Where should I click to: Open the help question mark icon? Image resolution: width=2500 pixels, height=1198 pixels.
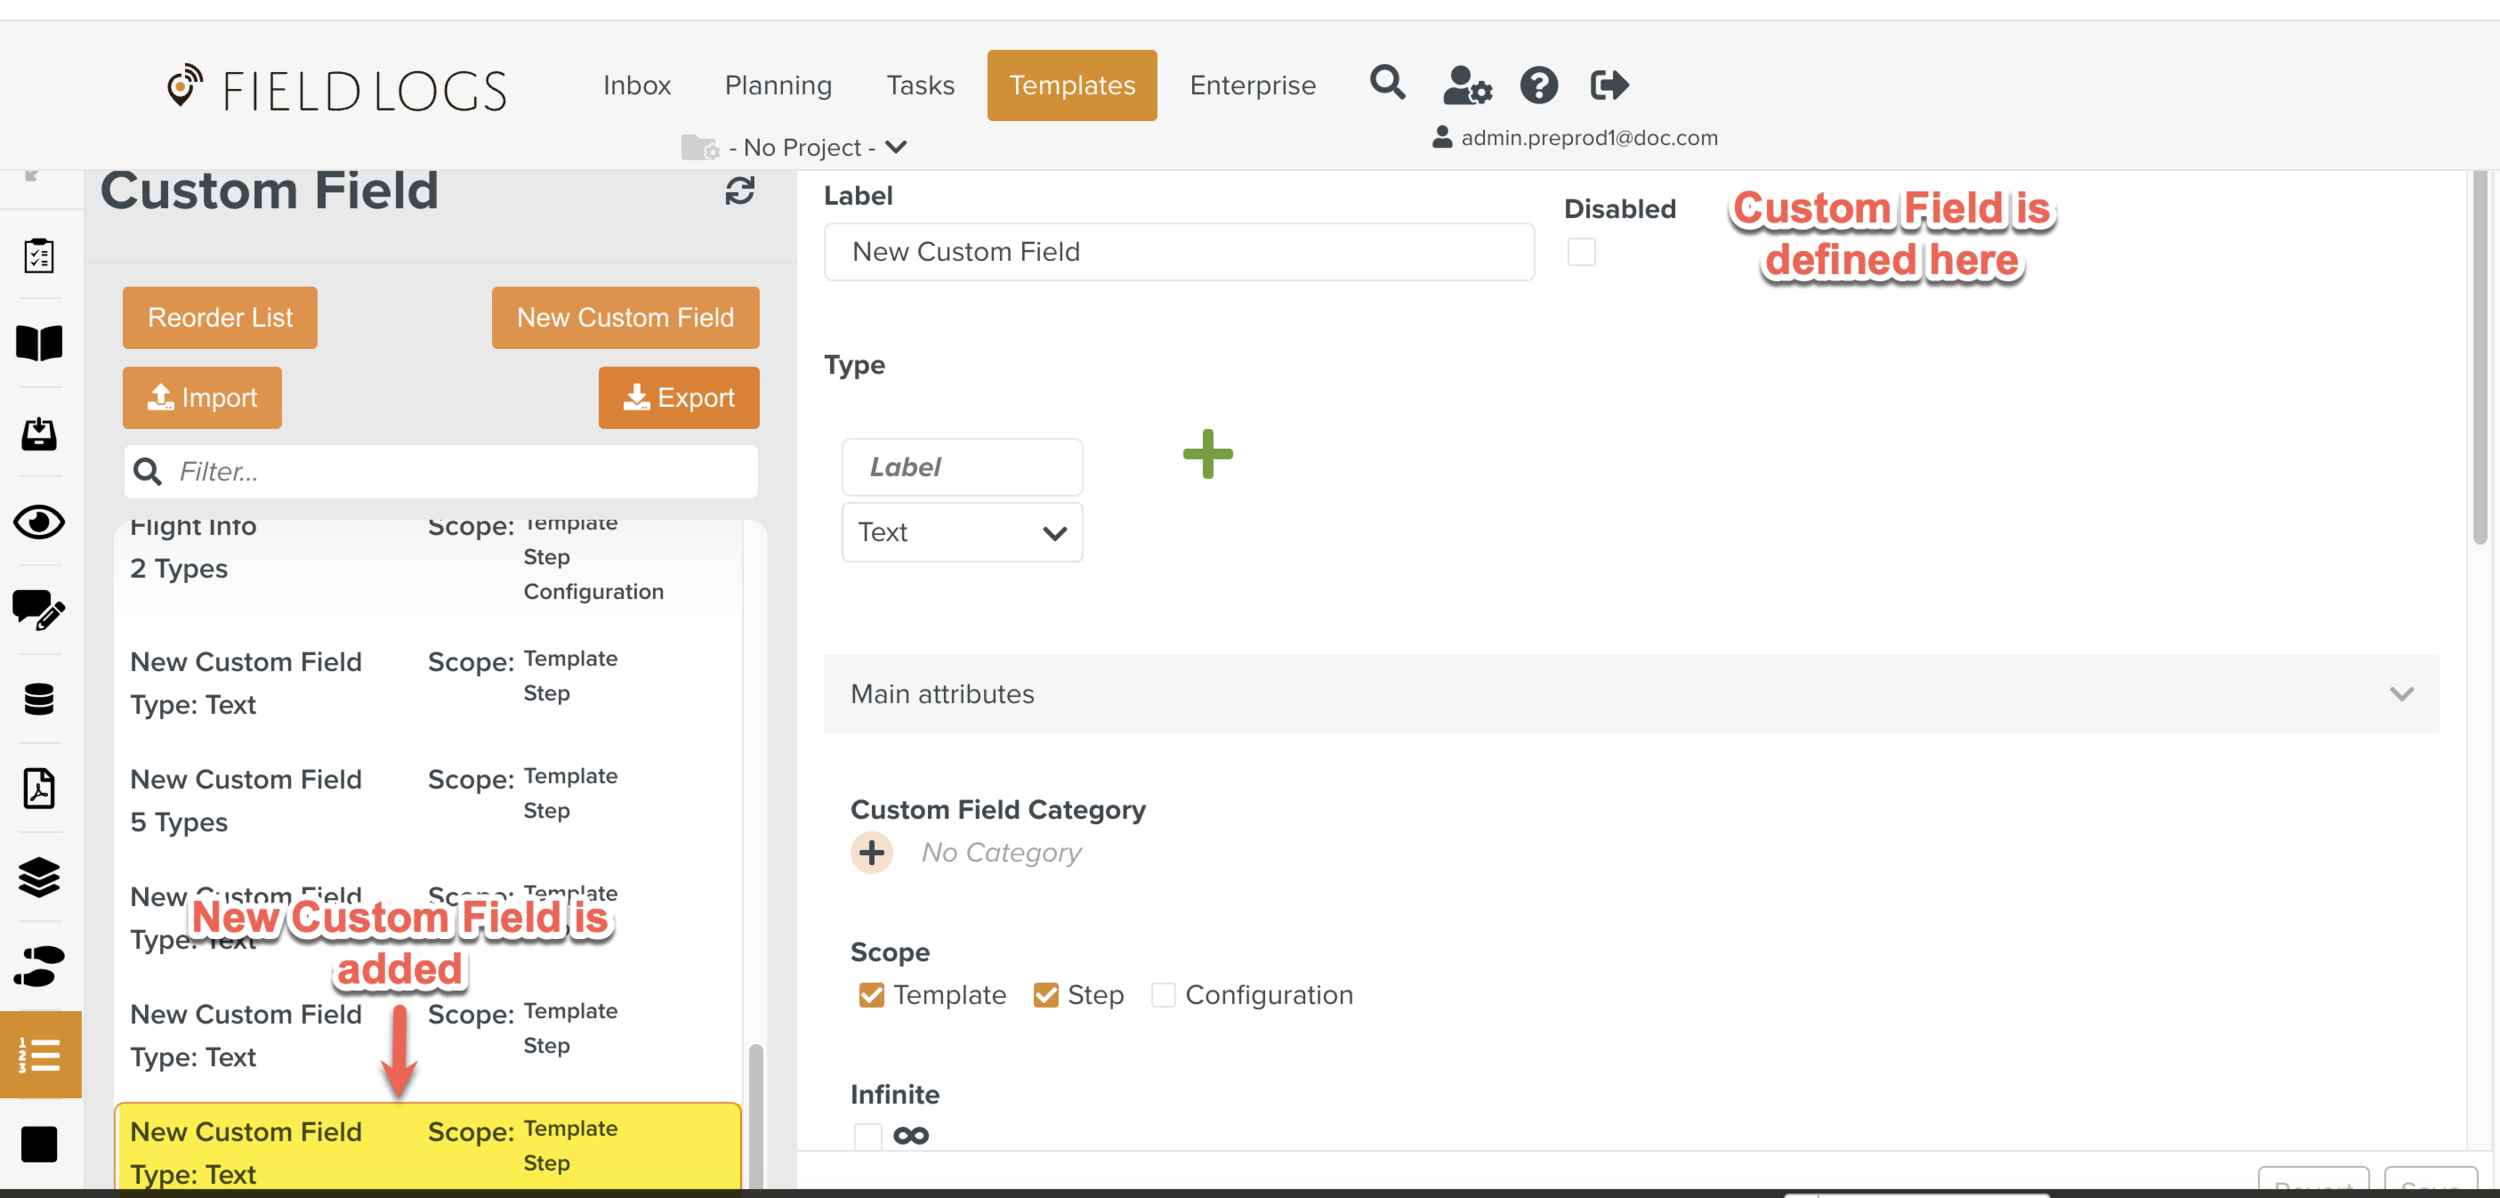point(1538,86)
